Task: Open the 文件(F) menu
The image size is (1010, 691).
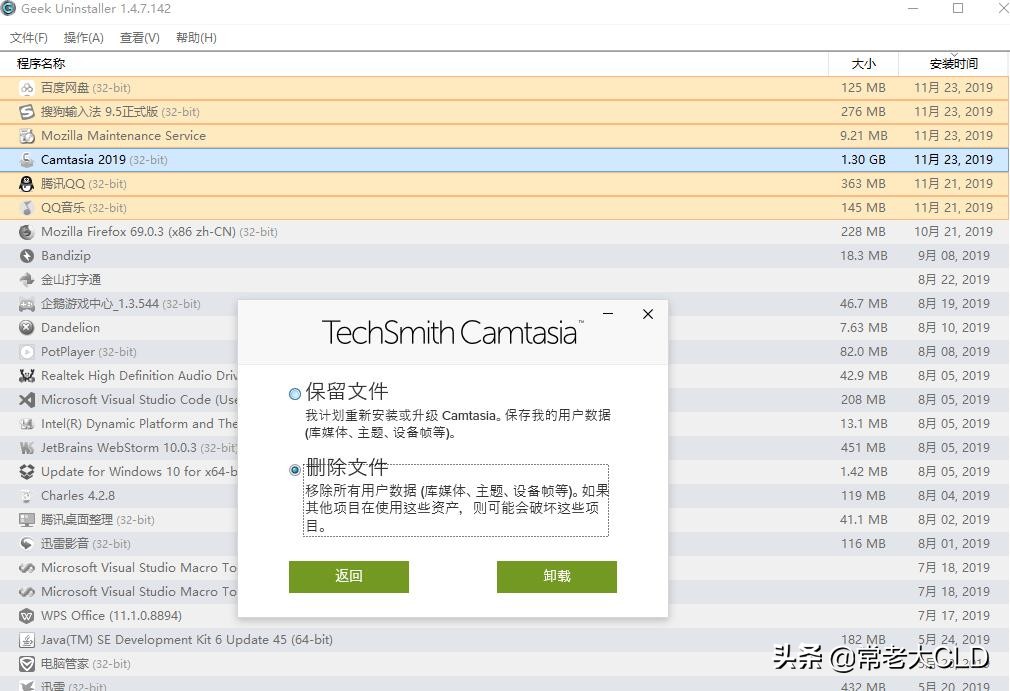Action: 28,37
